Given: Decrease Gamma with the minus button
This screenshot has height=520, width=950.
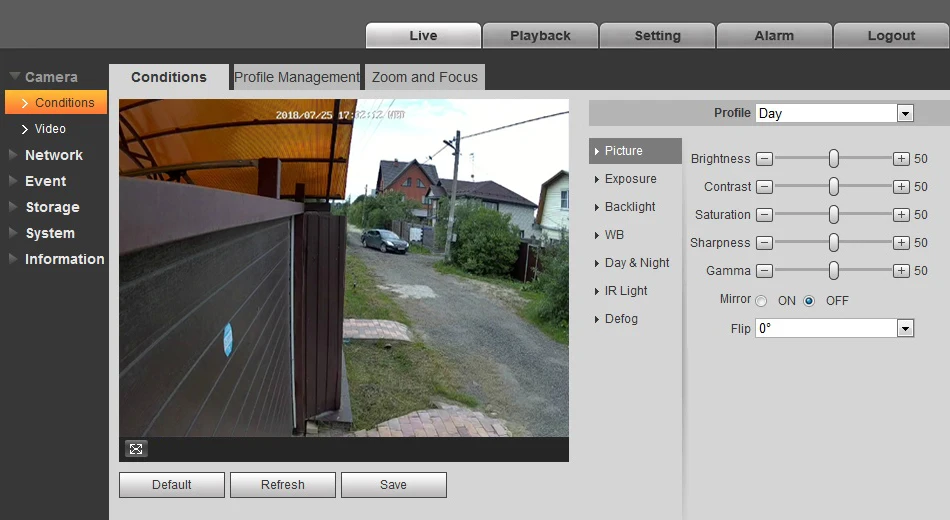Looking at the screenshot, I should (765, 270).
